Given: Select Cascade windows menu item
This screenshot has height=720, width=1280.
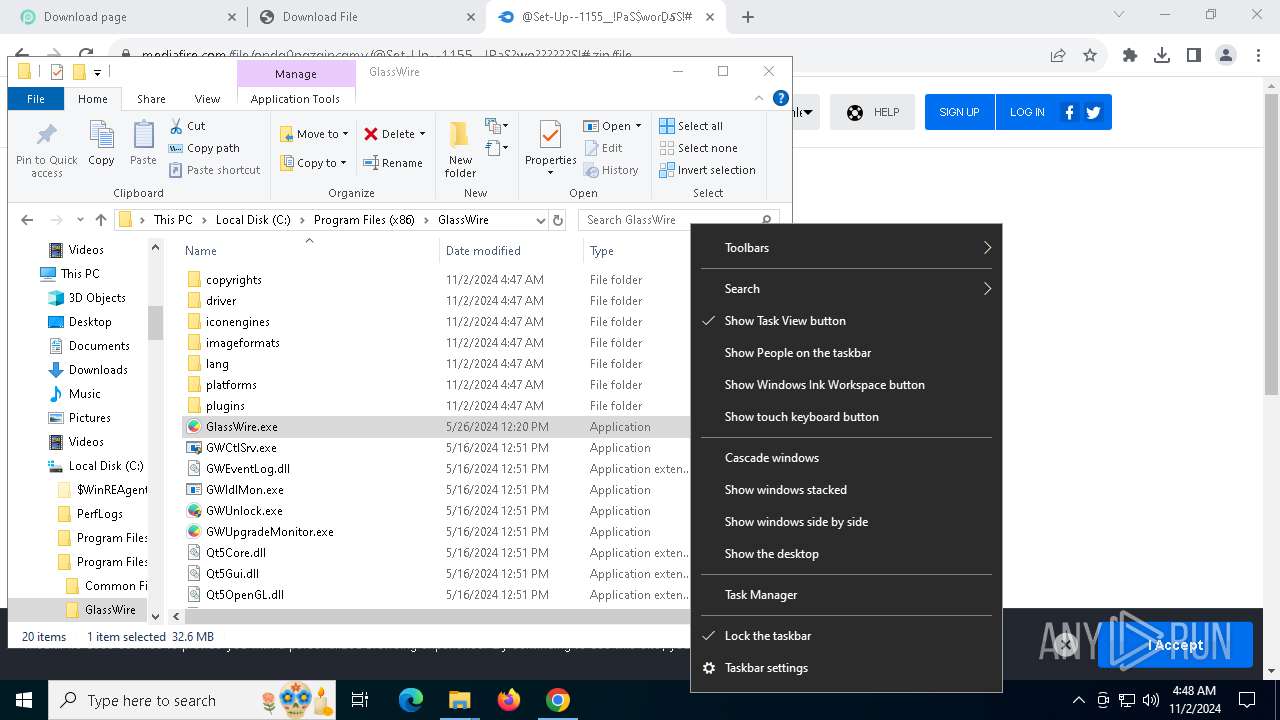Looking at the screenshot, I should coord(846,458).
